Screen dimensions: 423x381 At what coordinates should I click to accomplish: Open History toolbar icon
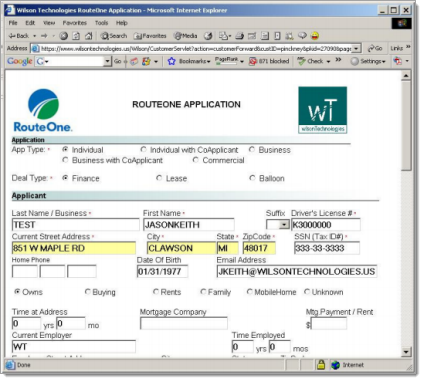[208, 36]
